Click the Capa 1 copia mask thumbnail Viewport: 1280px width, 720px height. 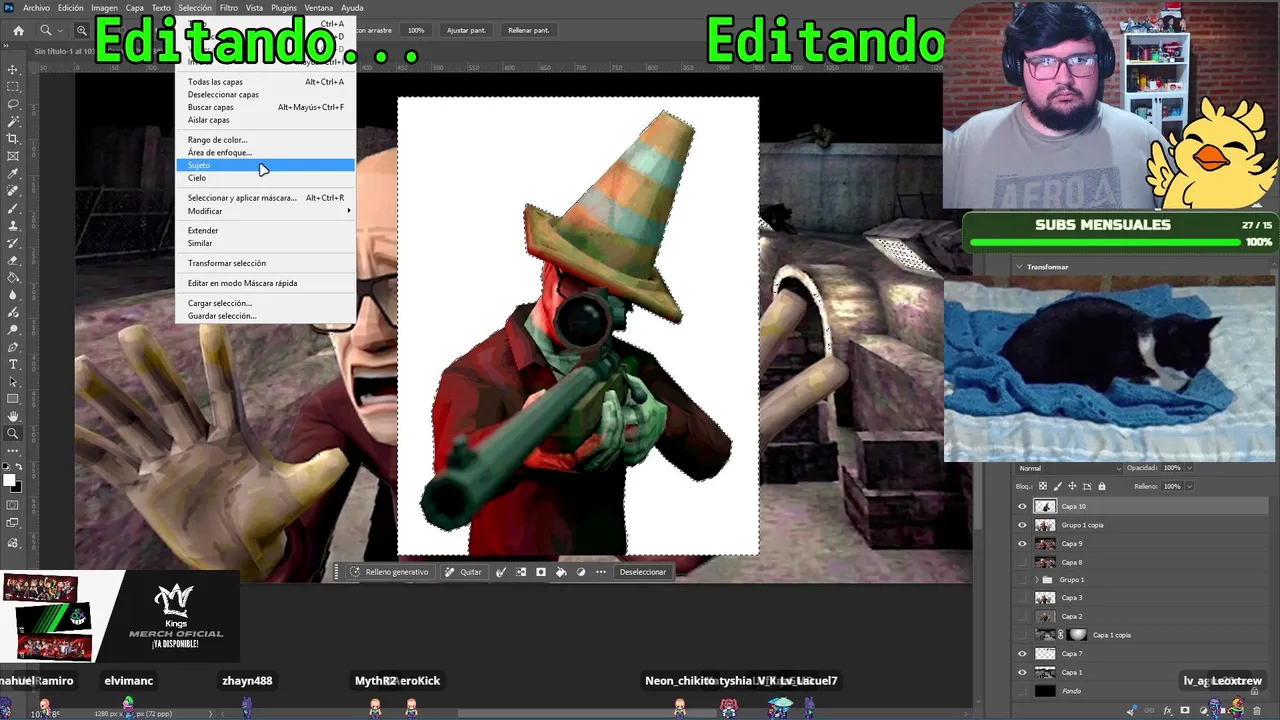[x=1077, y=635]
